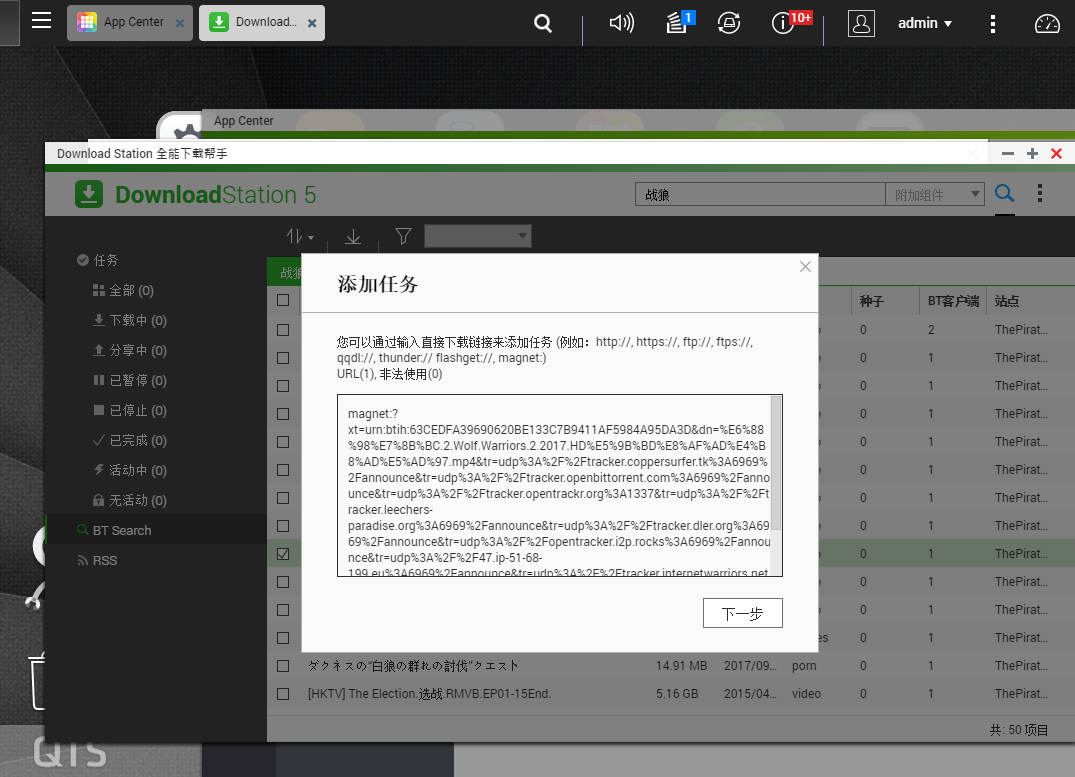Image resolution: width=1075 pixels, height=777 pixels.
Task: Check the [HKTV] The Election row checkbox
Action: click(x=283, y=694)
